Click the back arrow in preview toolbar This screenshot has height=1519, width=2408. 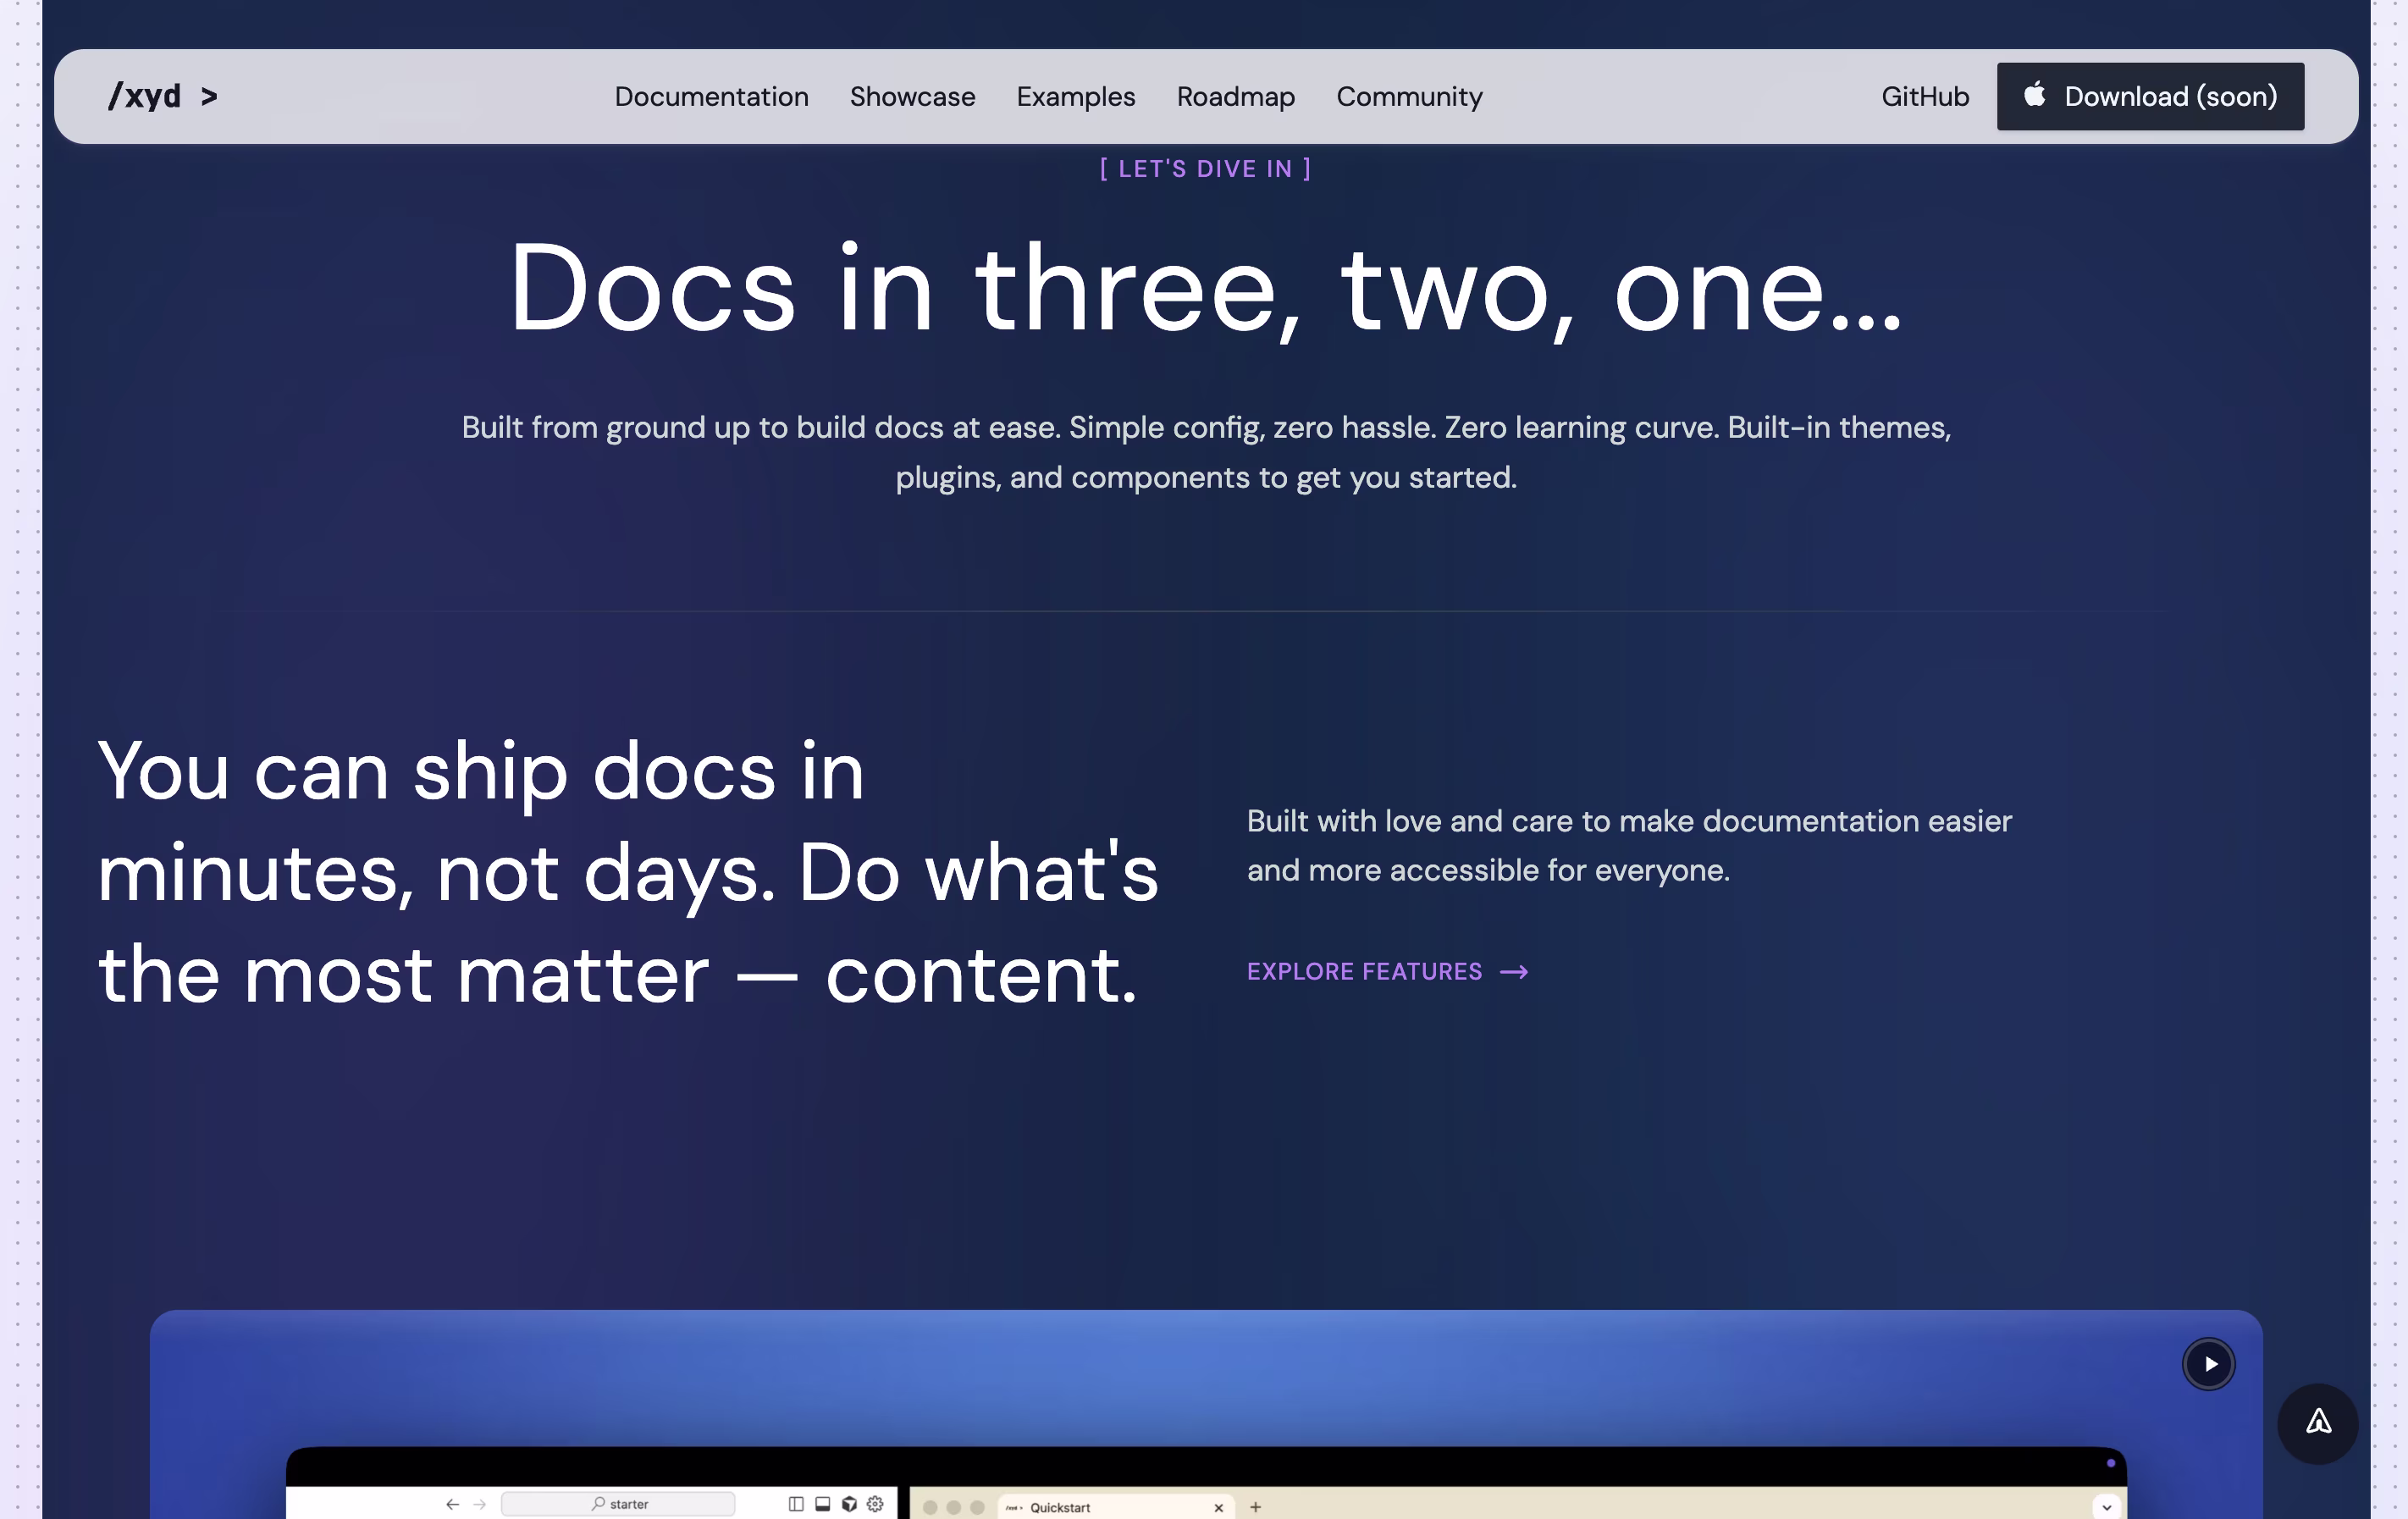[x=452, y=1504]
